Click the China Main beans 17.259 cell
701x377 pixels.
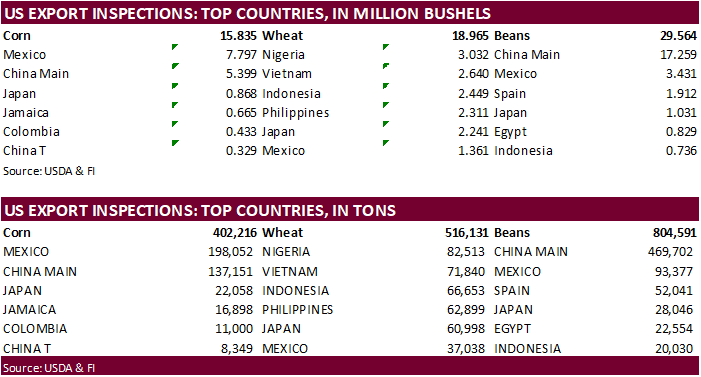(678, 55)
